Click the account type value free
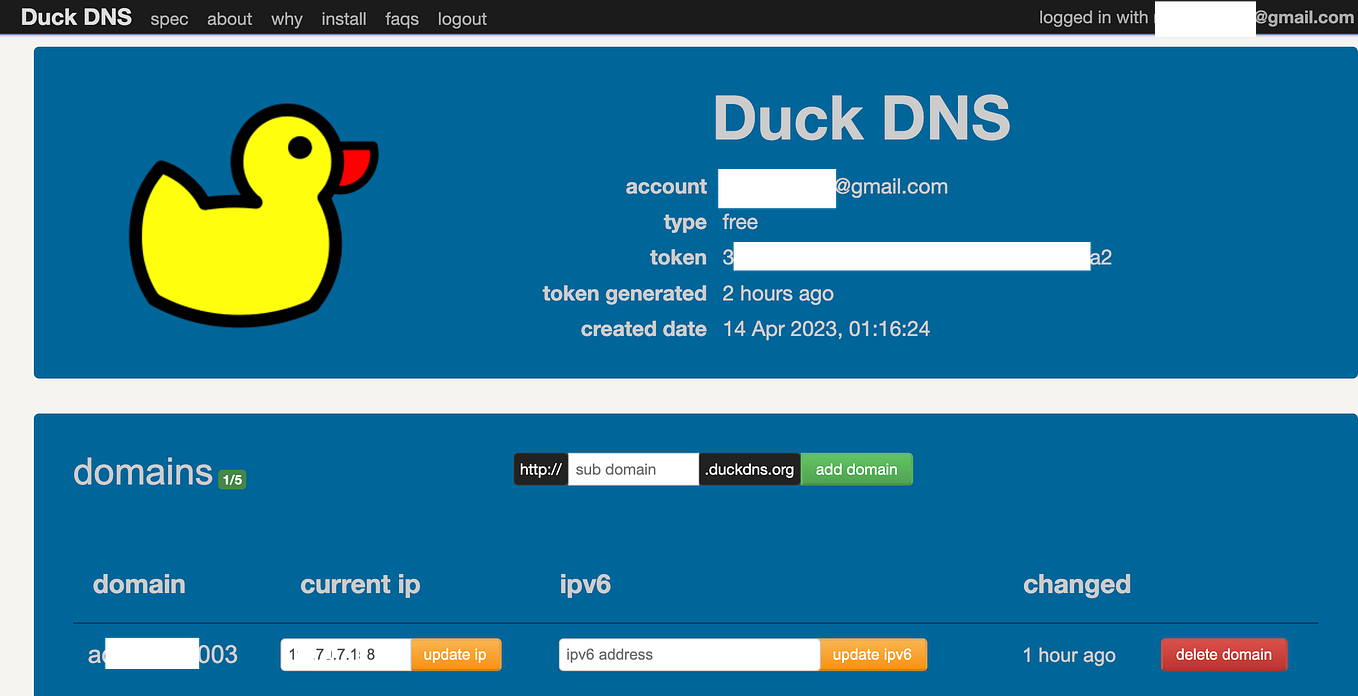This screenshot has height=696, width=1358. pyautogui.click(x=740, y=222)
